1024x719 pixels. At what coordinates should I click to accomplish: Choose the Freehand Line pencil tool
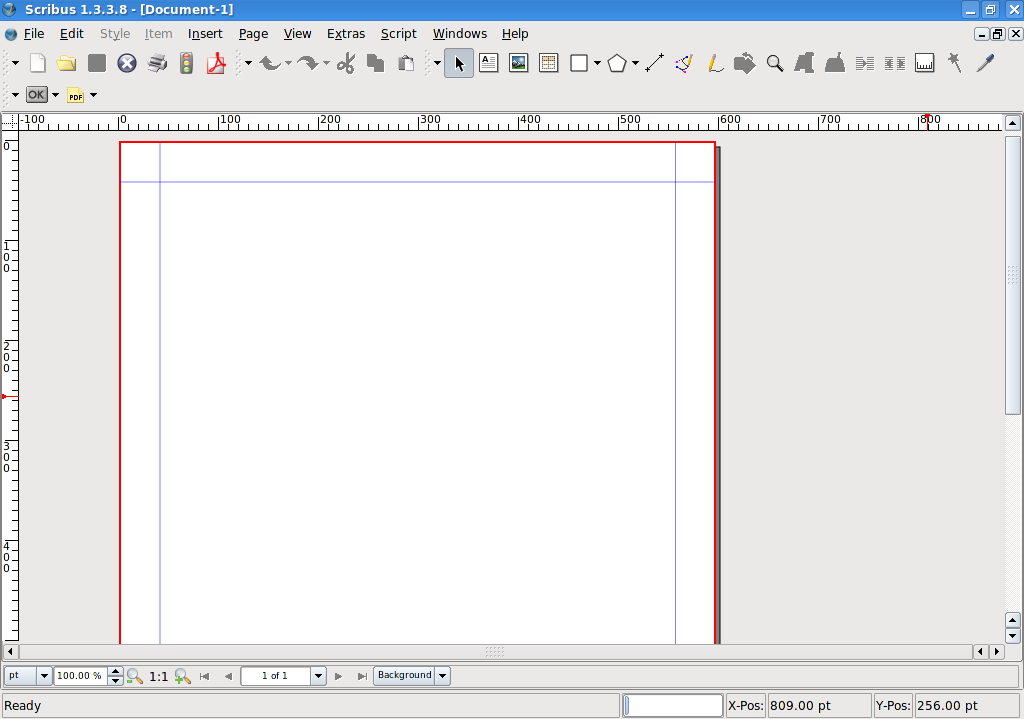pos(714,63)
